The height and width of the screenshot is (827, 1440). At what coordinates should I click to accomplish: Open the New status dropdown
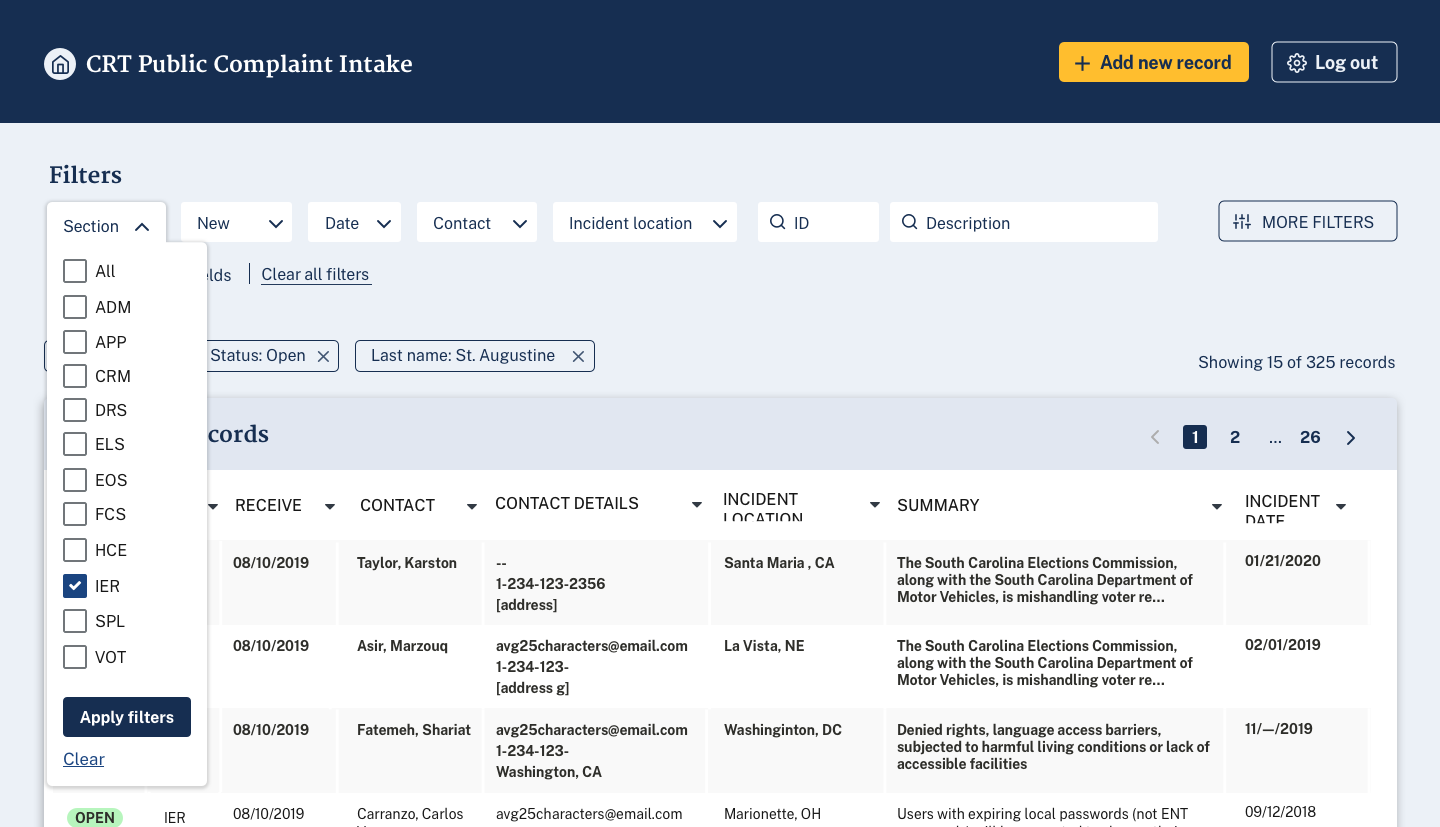236,222
